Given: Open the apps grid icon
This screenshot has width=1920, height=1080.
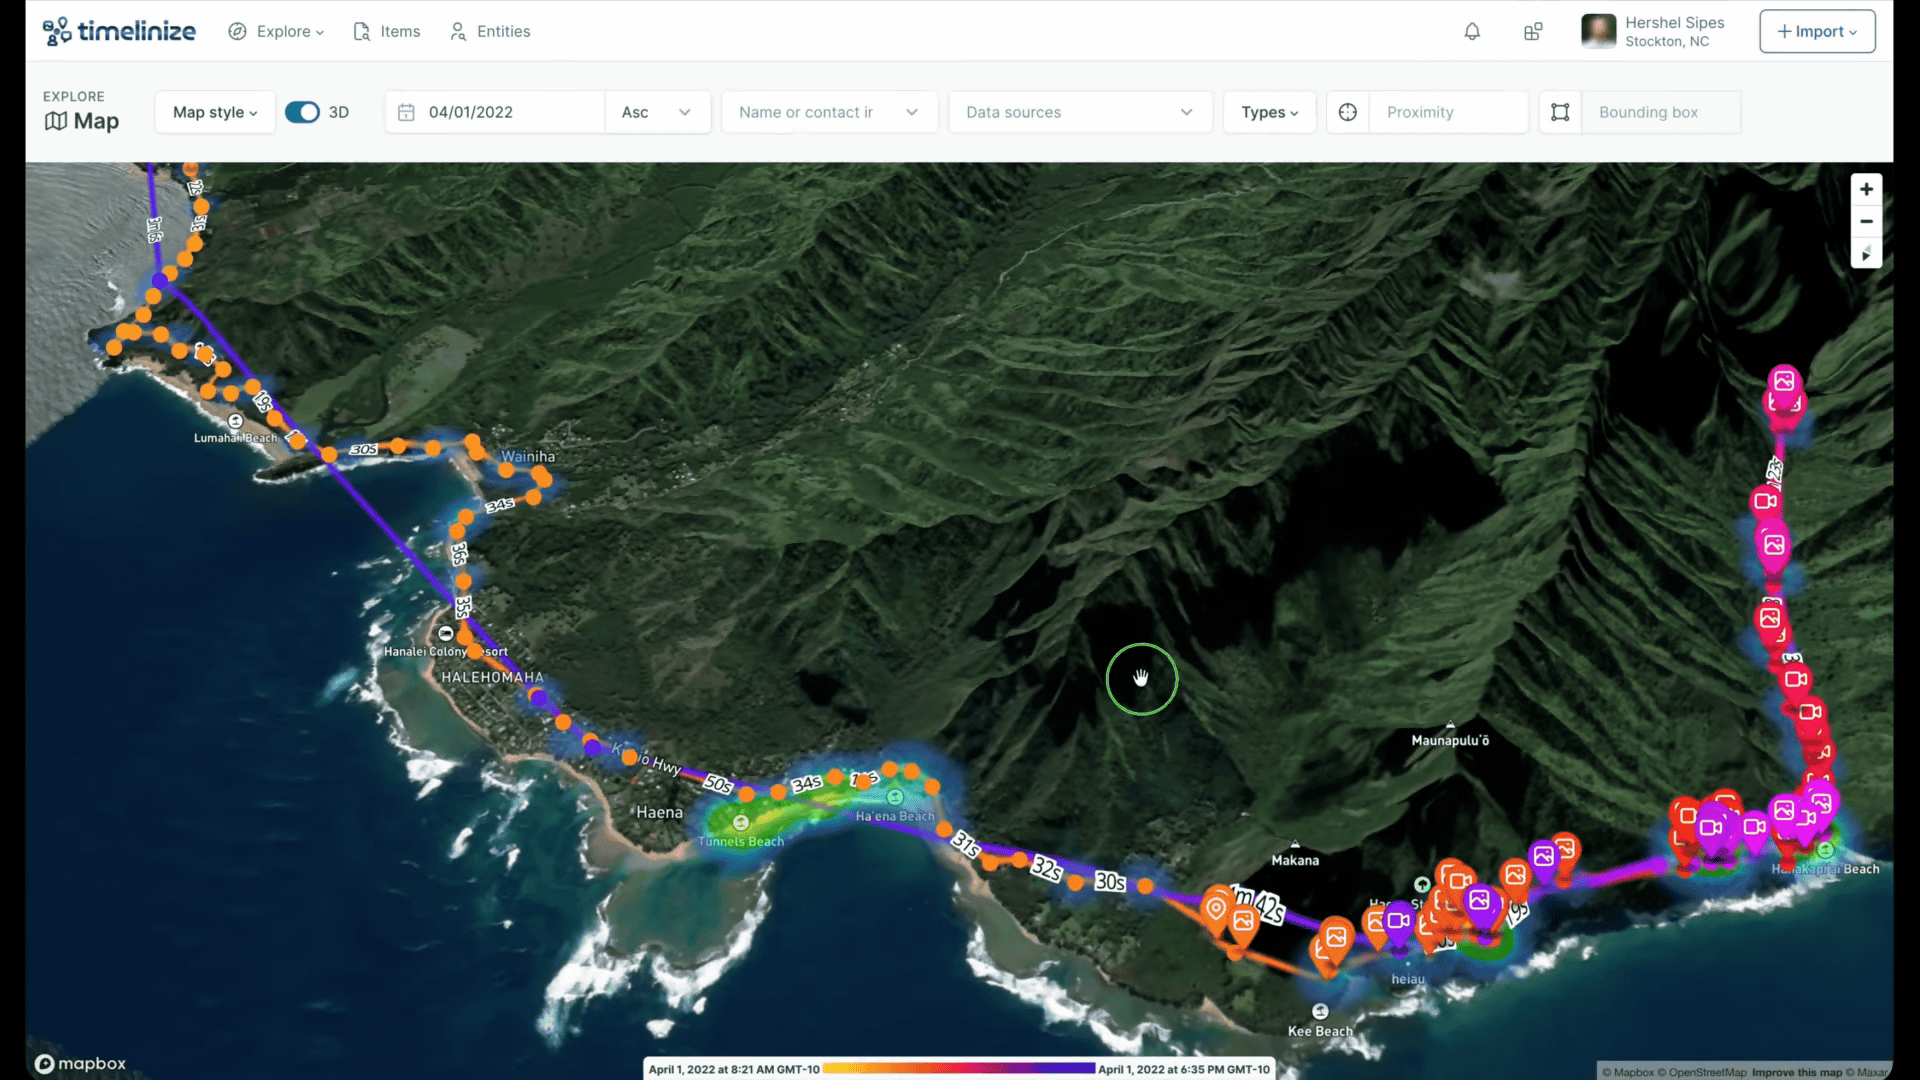Looking at the screenshot, I should tap(1533, 32).
